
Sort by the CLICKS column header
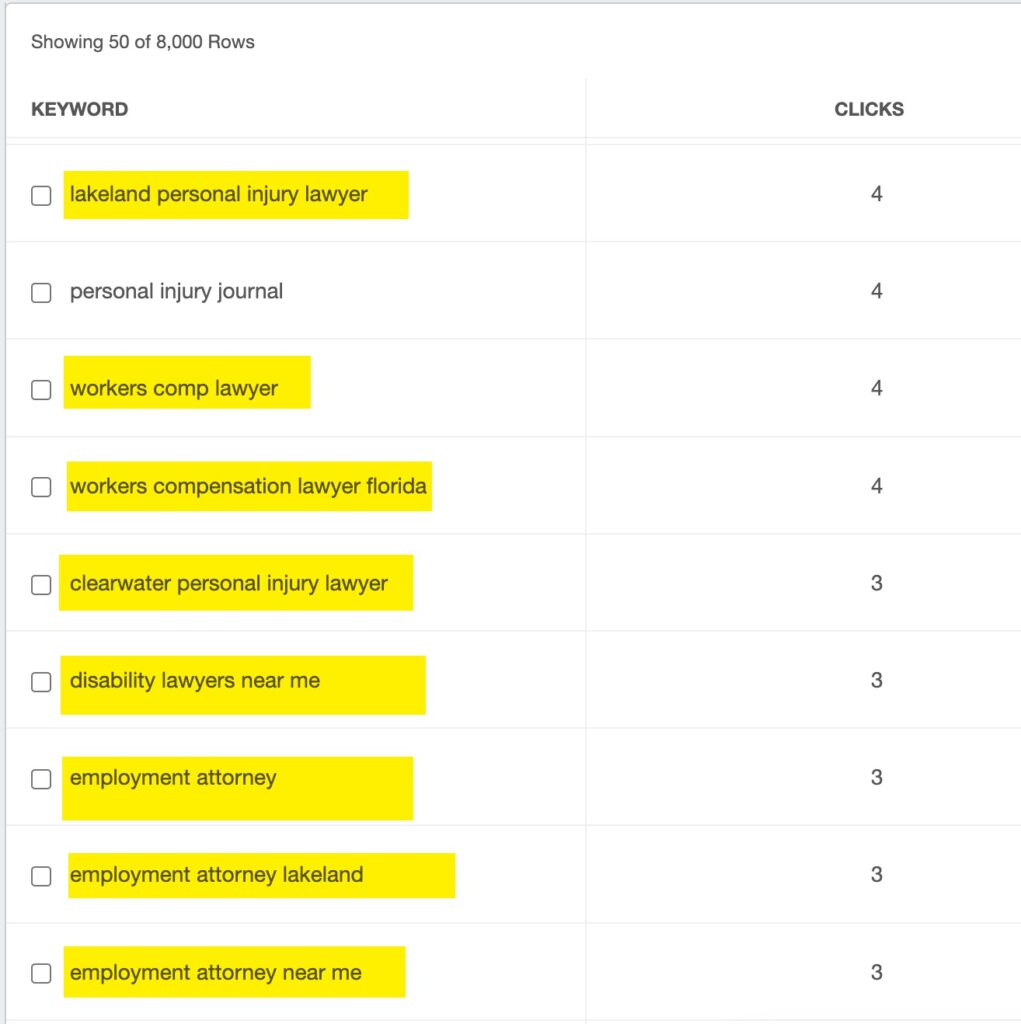tap(869, 110)
